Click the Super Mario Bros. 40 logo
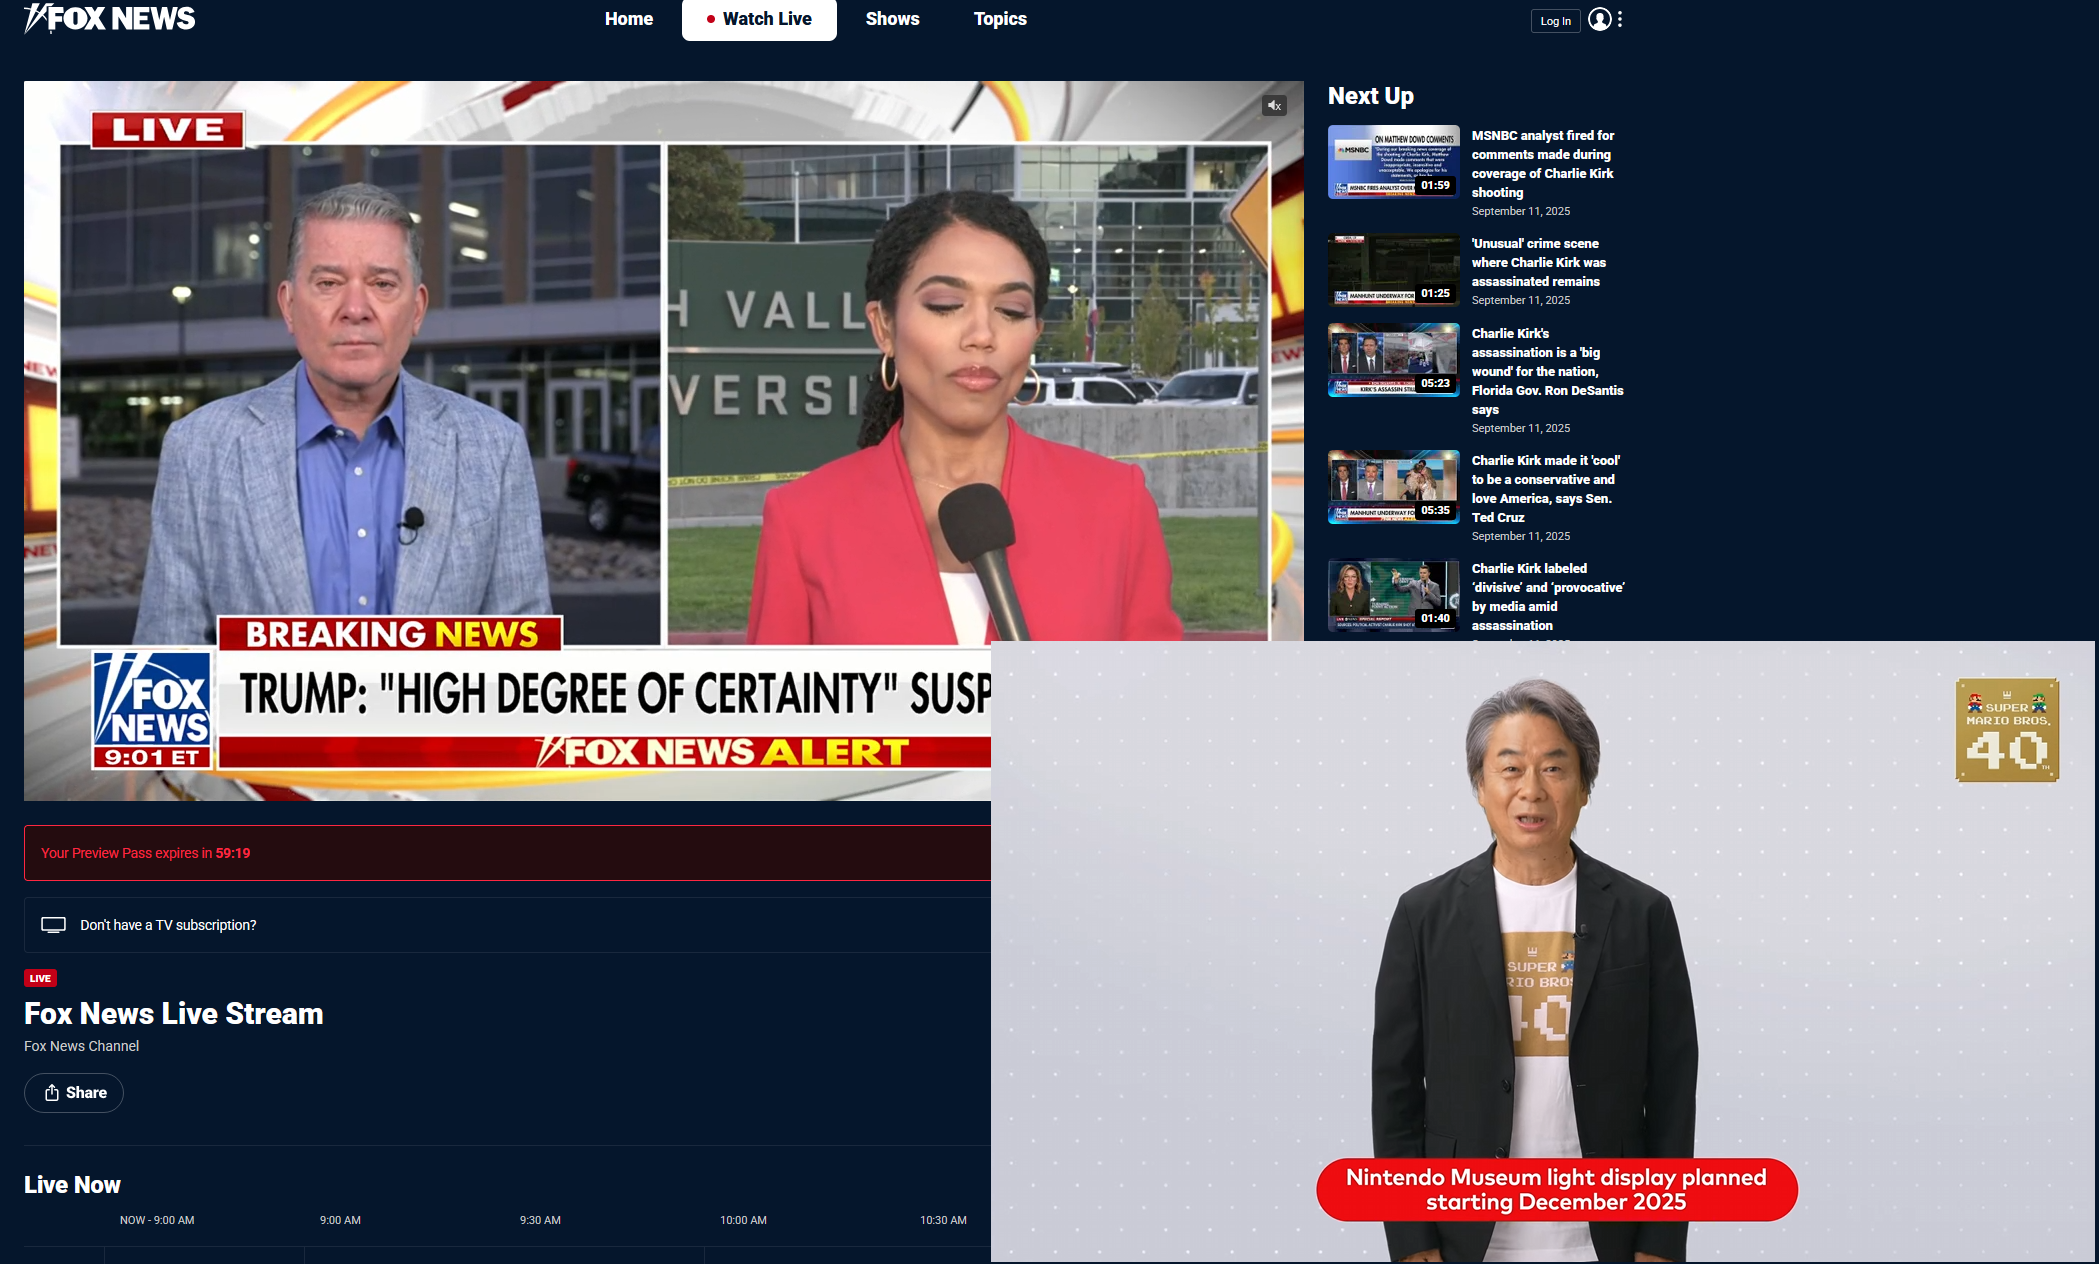 2006,730
